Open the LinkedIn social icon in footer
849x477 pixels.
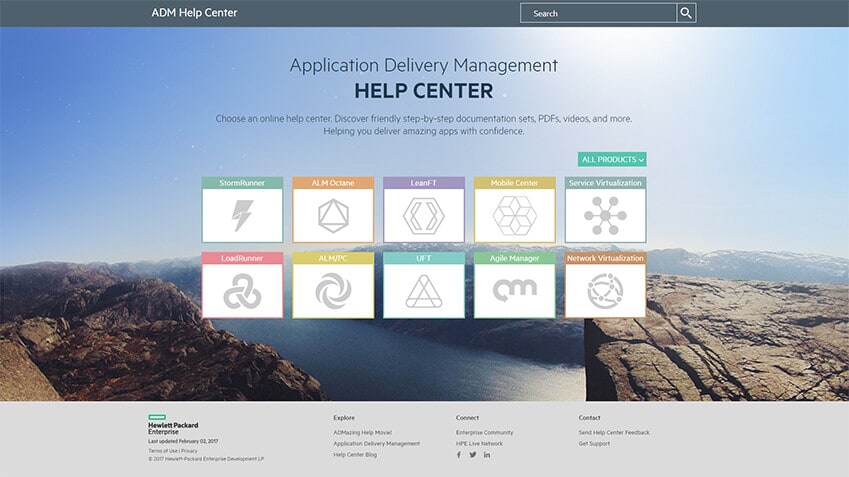pos(487,455)
